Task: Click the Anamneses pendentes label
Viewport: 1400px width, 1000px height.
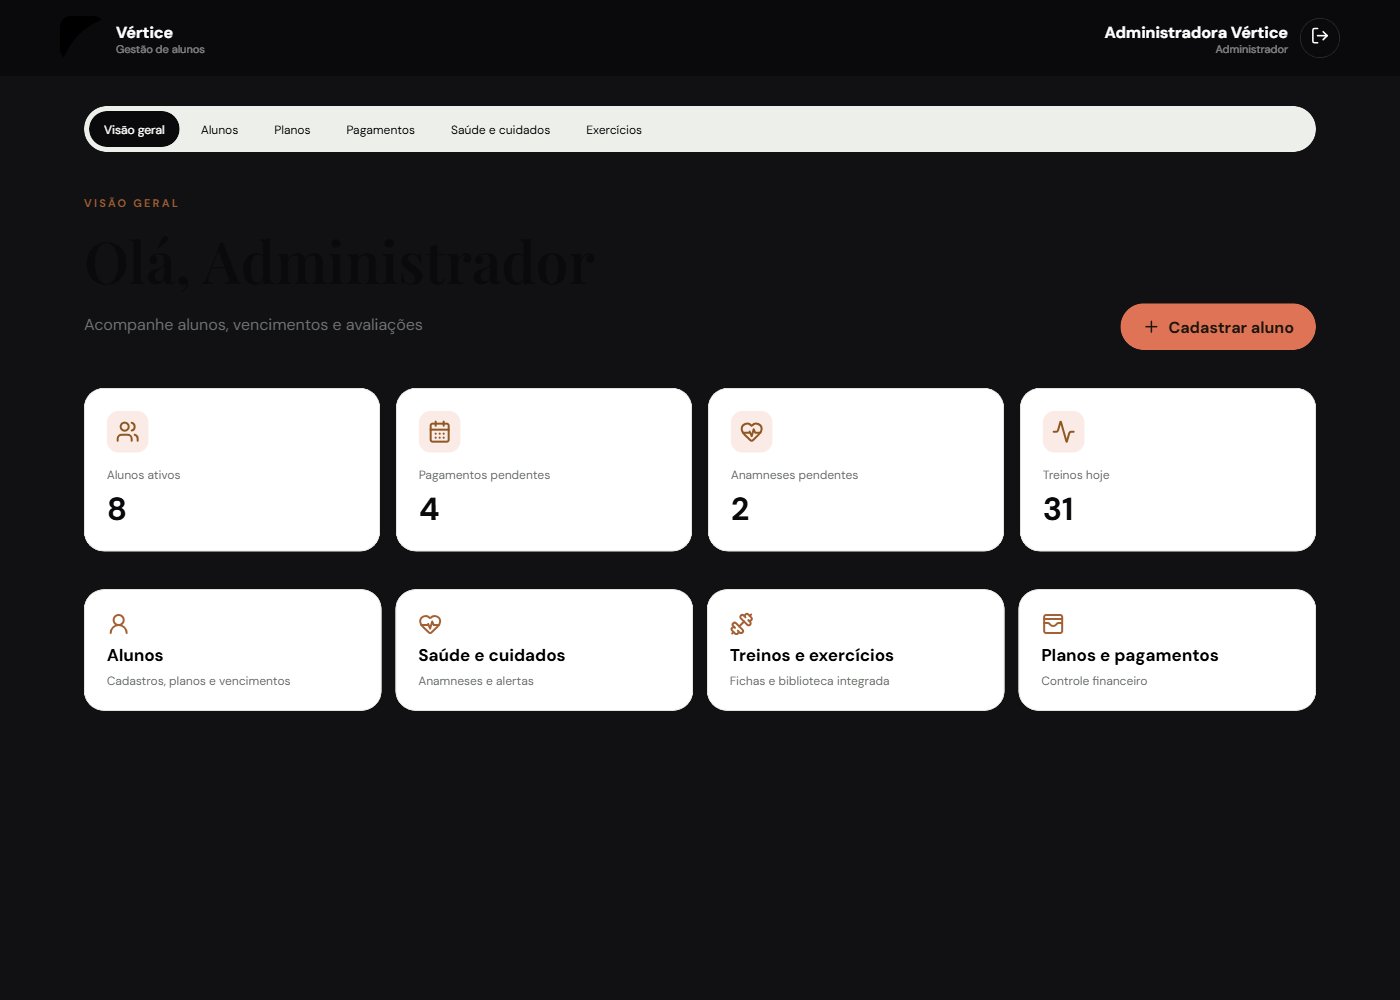Action: (x=794, y=475)
